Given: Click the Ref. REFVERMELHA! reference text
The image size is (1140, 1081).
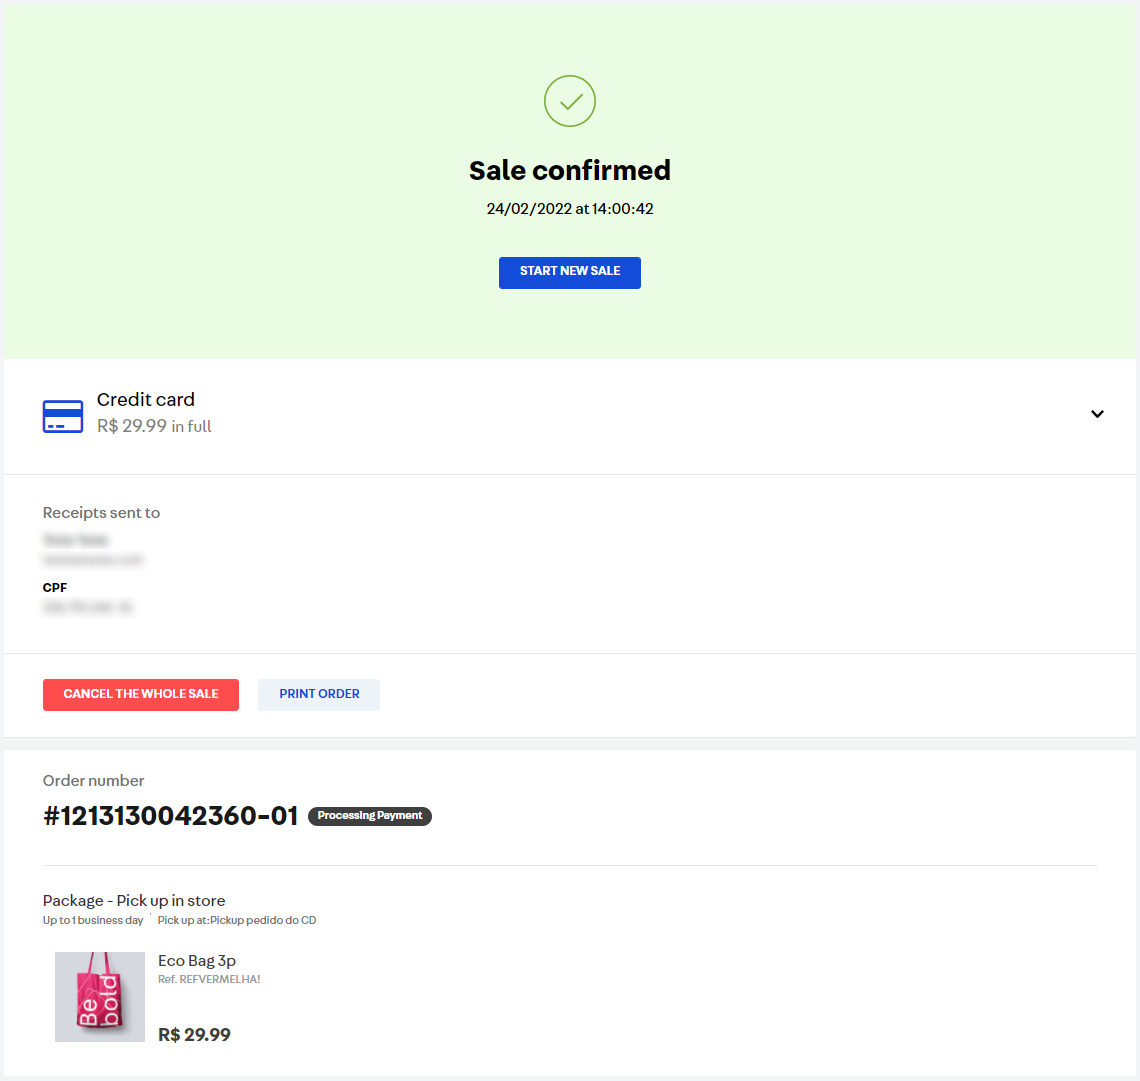Looking at the screenshot, I should 209,980.
